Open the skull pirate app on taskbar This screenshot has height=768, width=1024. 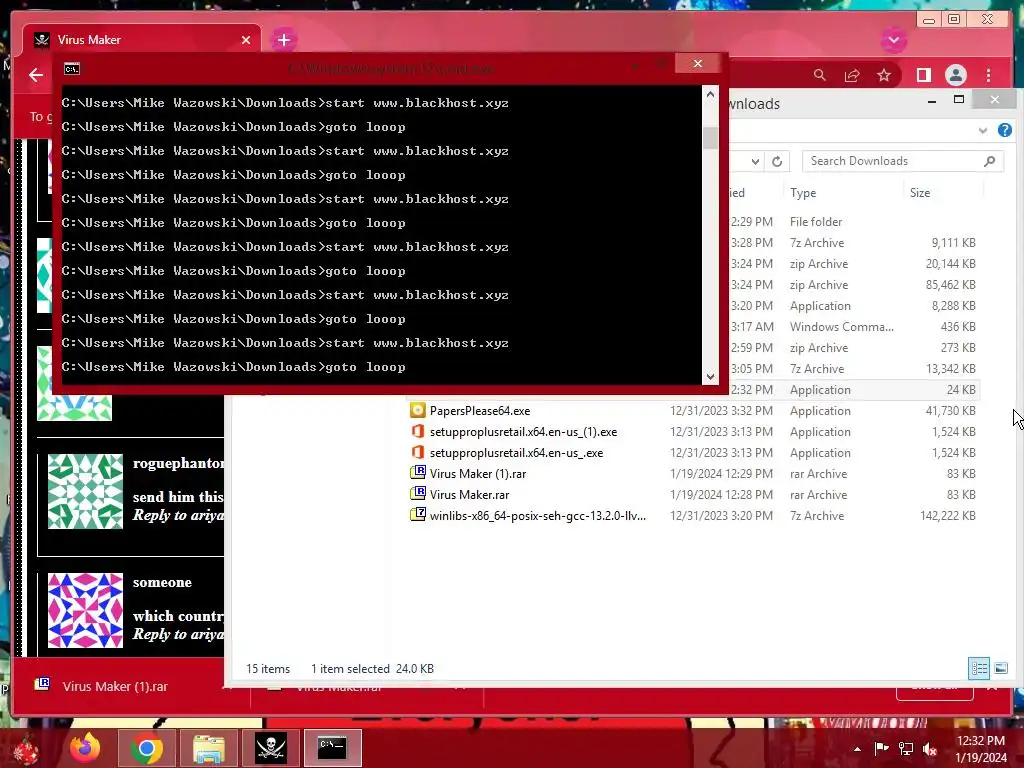pyautogui.click(x=271, y=748)
